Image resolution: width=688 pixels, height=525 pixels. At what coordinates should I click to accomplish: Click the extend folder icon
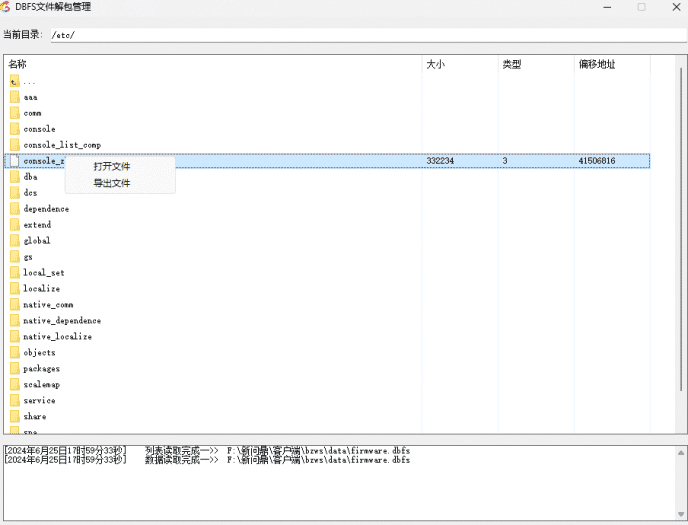[14, 225]
